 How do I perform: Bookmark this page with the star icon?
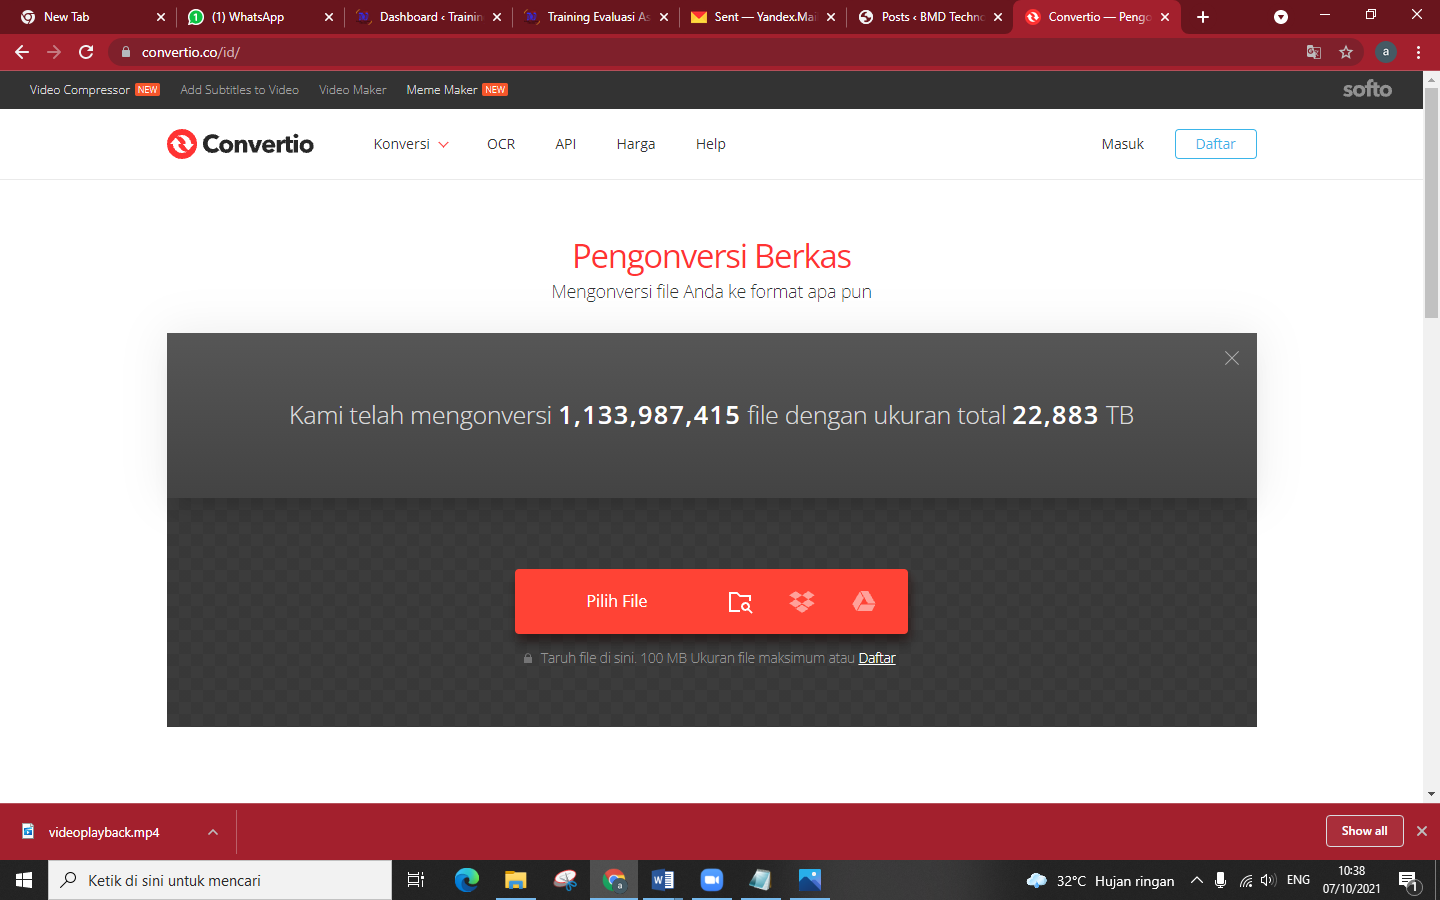1346,51
